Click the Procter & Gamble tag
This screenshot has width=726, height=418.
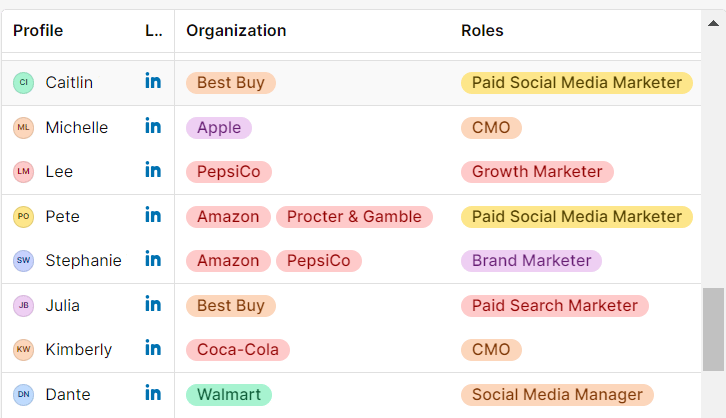point(354,217)
